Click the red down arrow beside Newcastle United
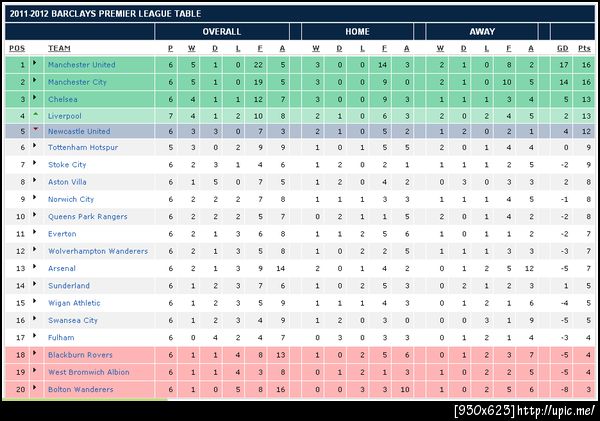Viewport: 600px width, 421px height. pyautogui.click(x=36, y=131)
